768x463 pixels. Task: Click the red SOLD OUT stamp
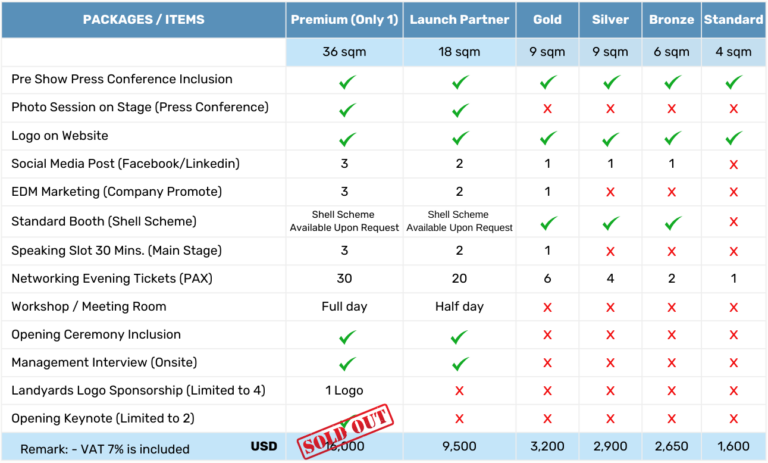343,433
